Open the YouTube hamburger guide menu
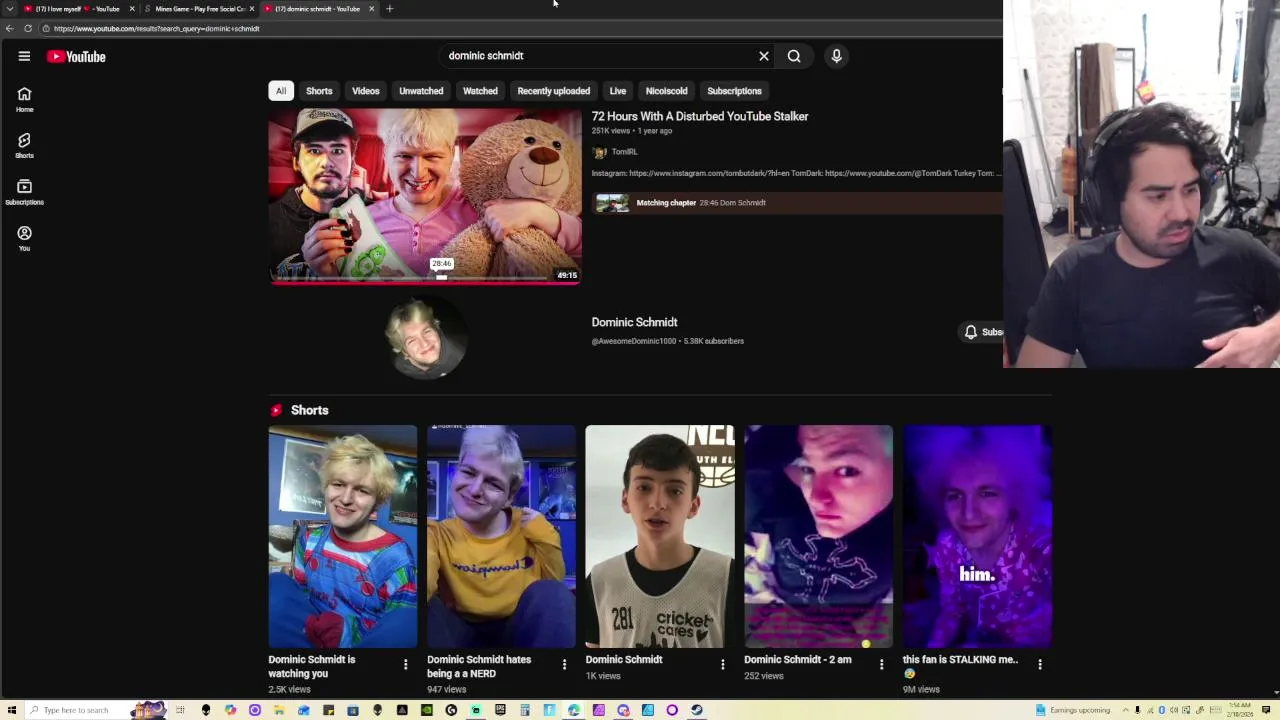This screenshot has width=1280, height=720. coord(24,56)
